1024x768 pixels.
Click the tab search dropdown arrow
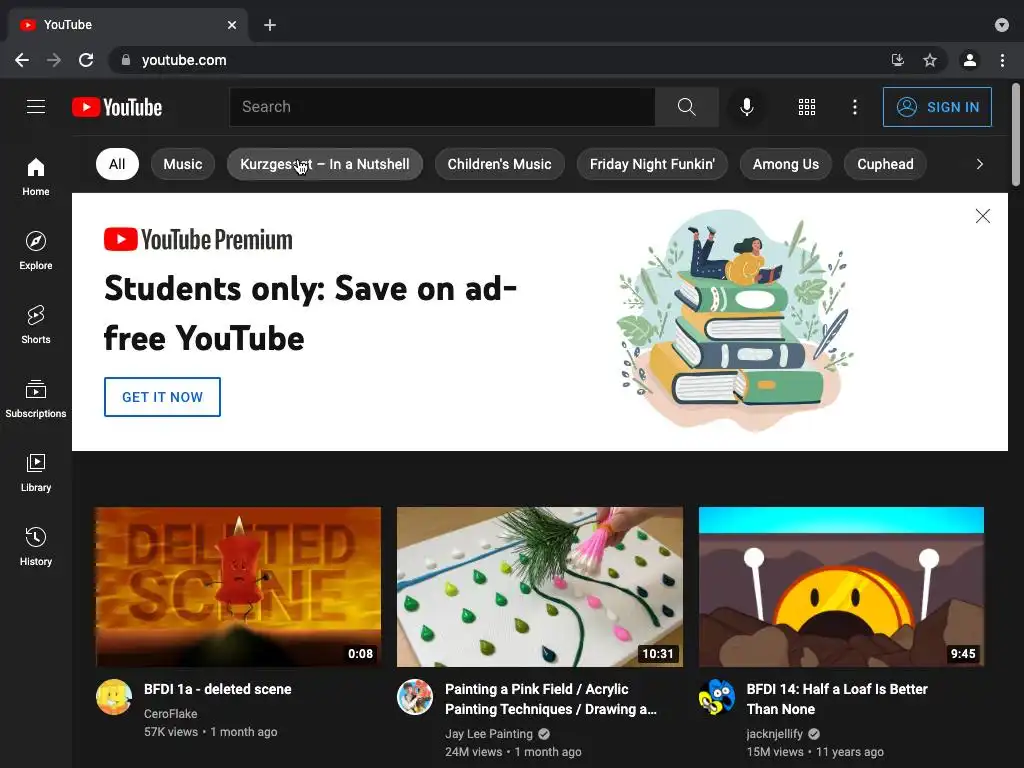(1002, 25)
